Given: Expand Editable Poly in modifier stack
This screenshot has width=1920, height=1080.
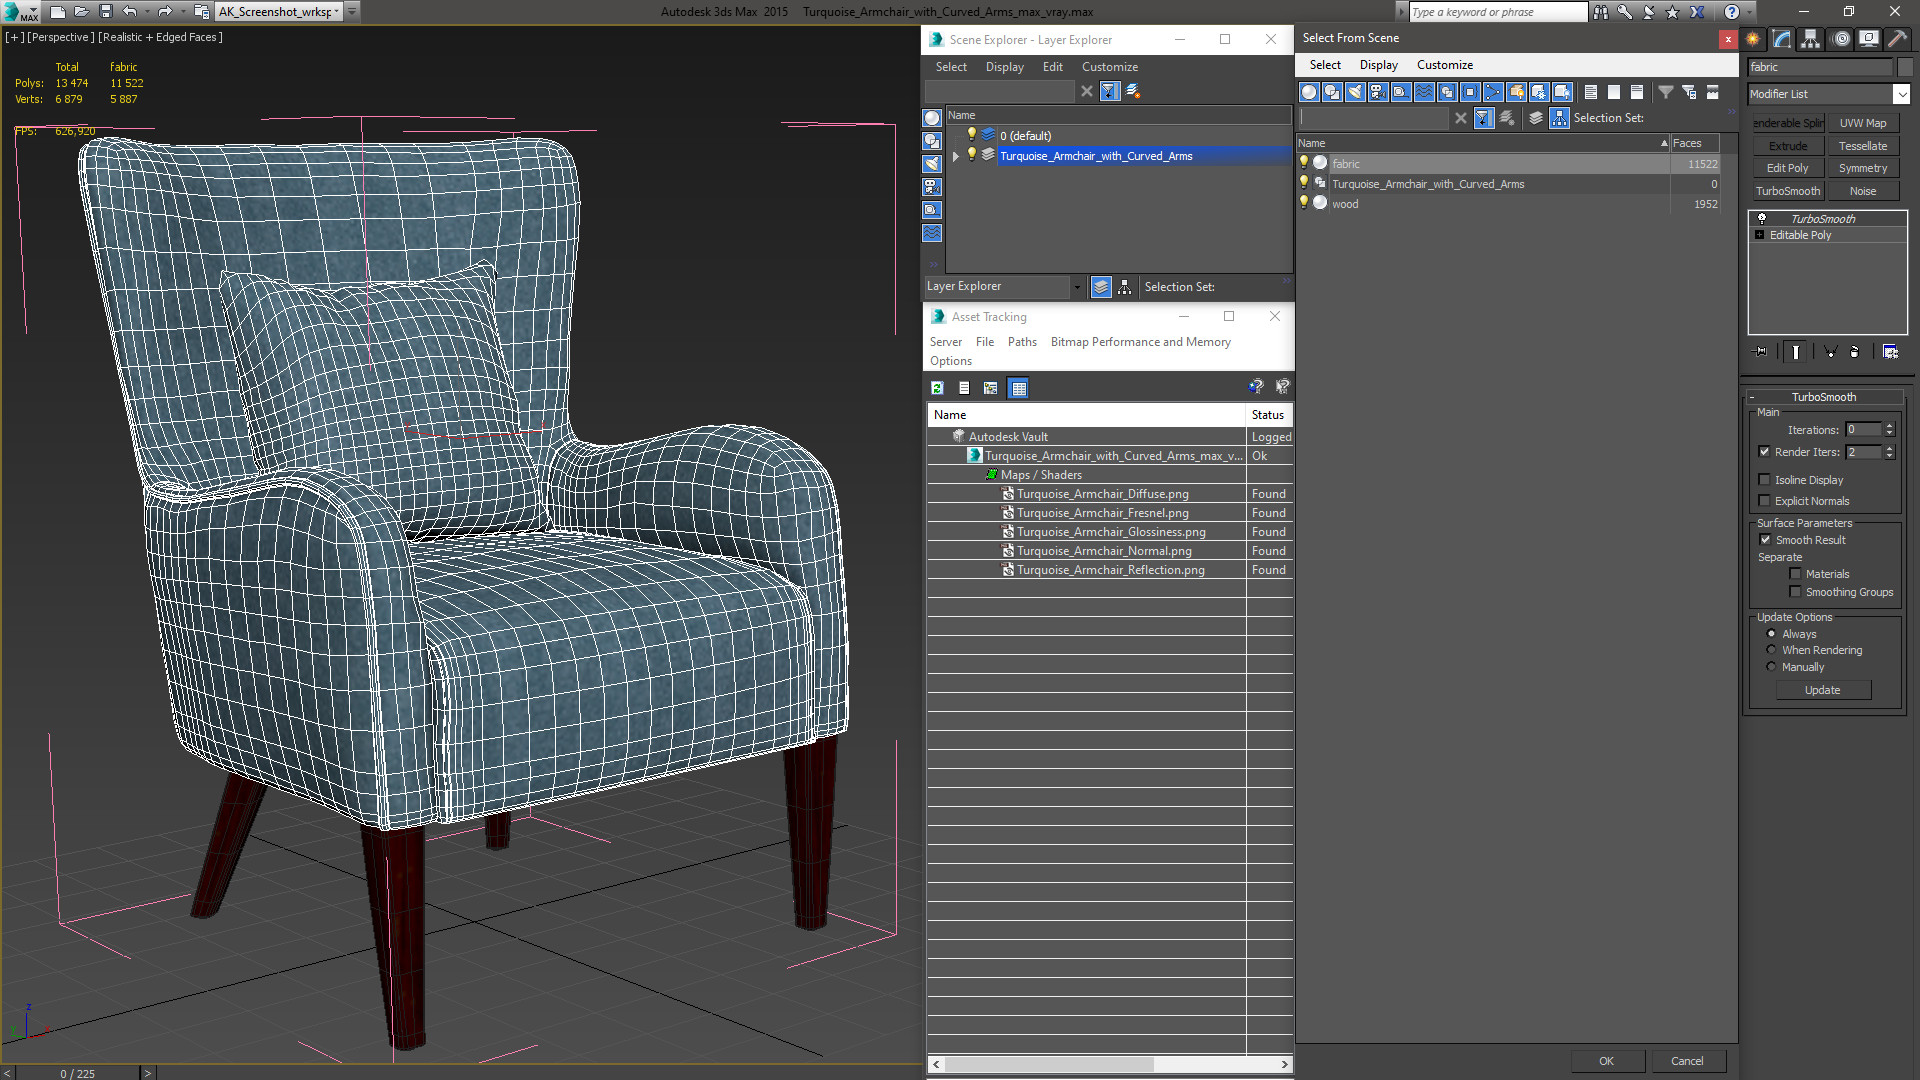Looking at the screenshot, I should pyautogui.click(x=1760, y=235).
